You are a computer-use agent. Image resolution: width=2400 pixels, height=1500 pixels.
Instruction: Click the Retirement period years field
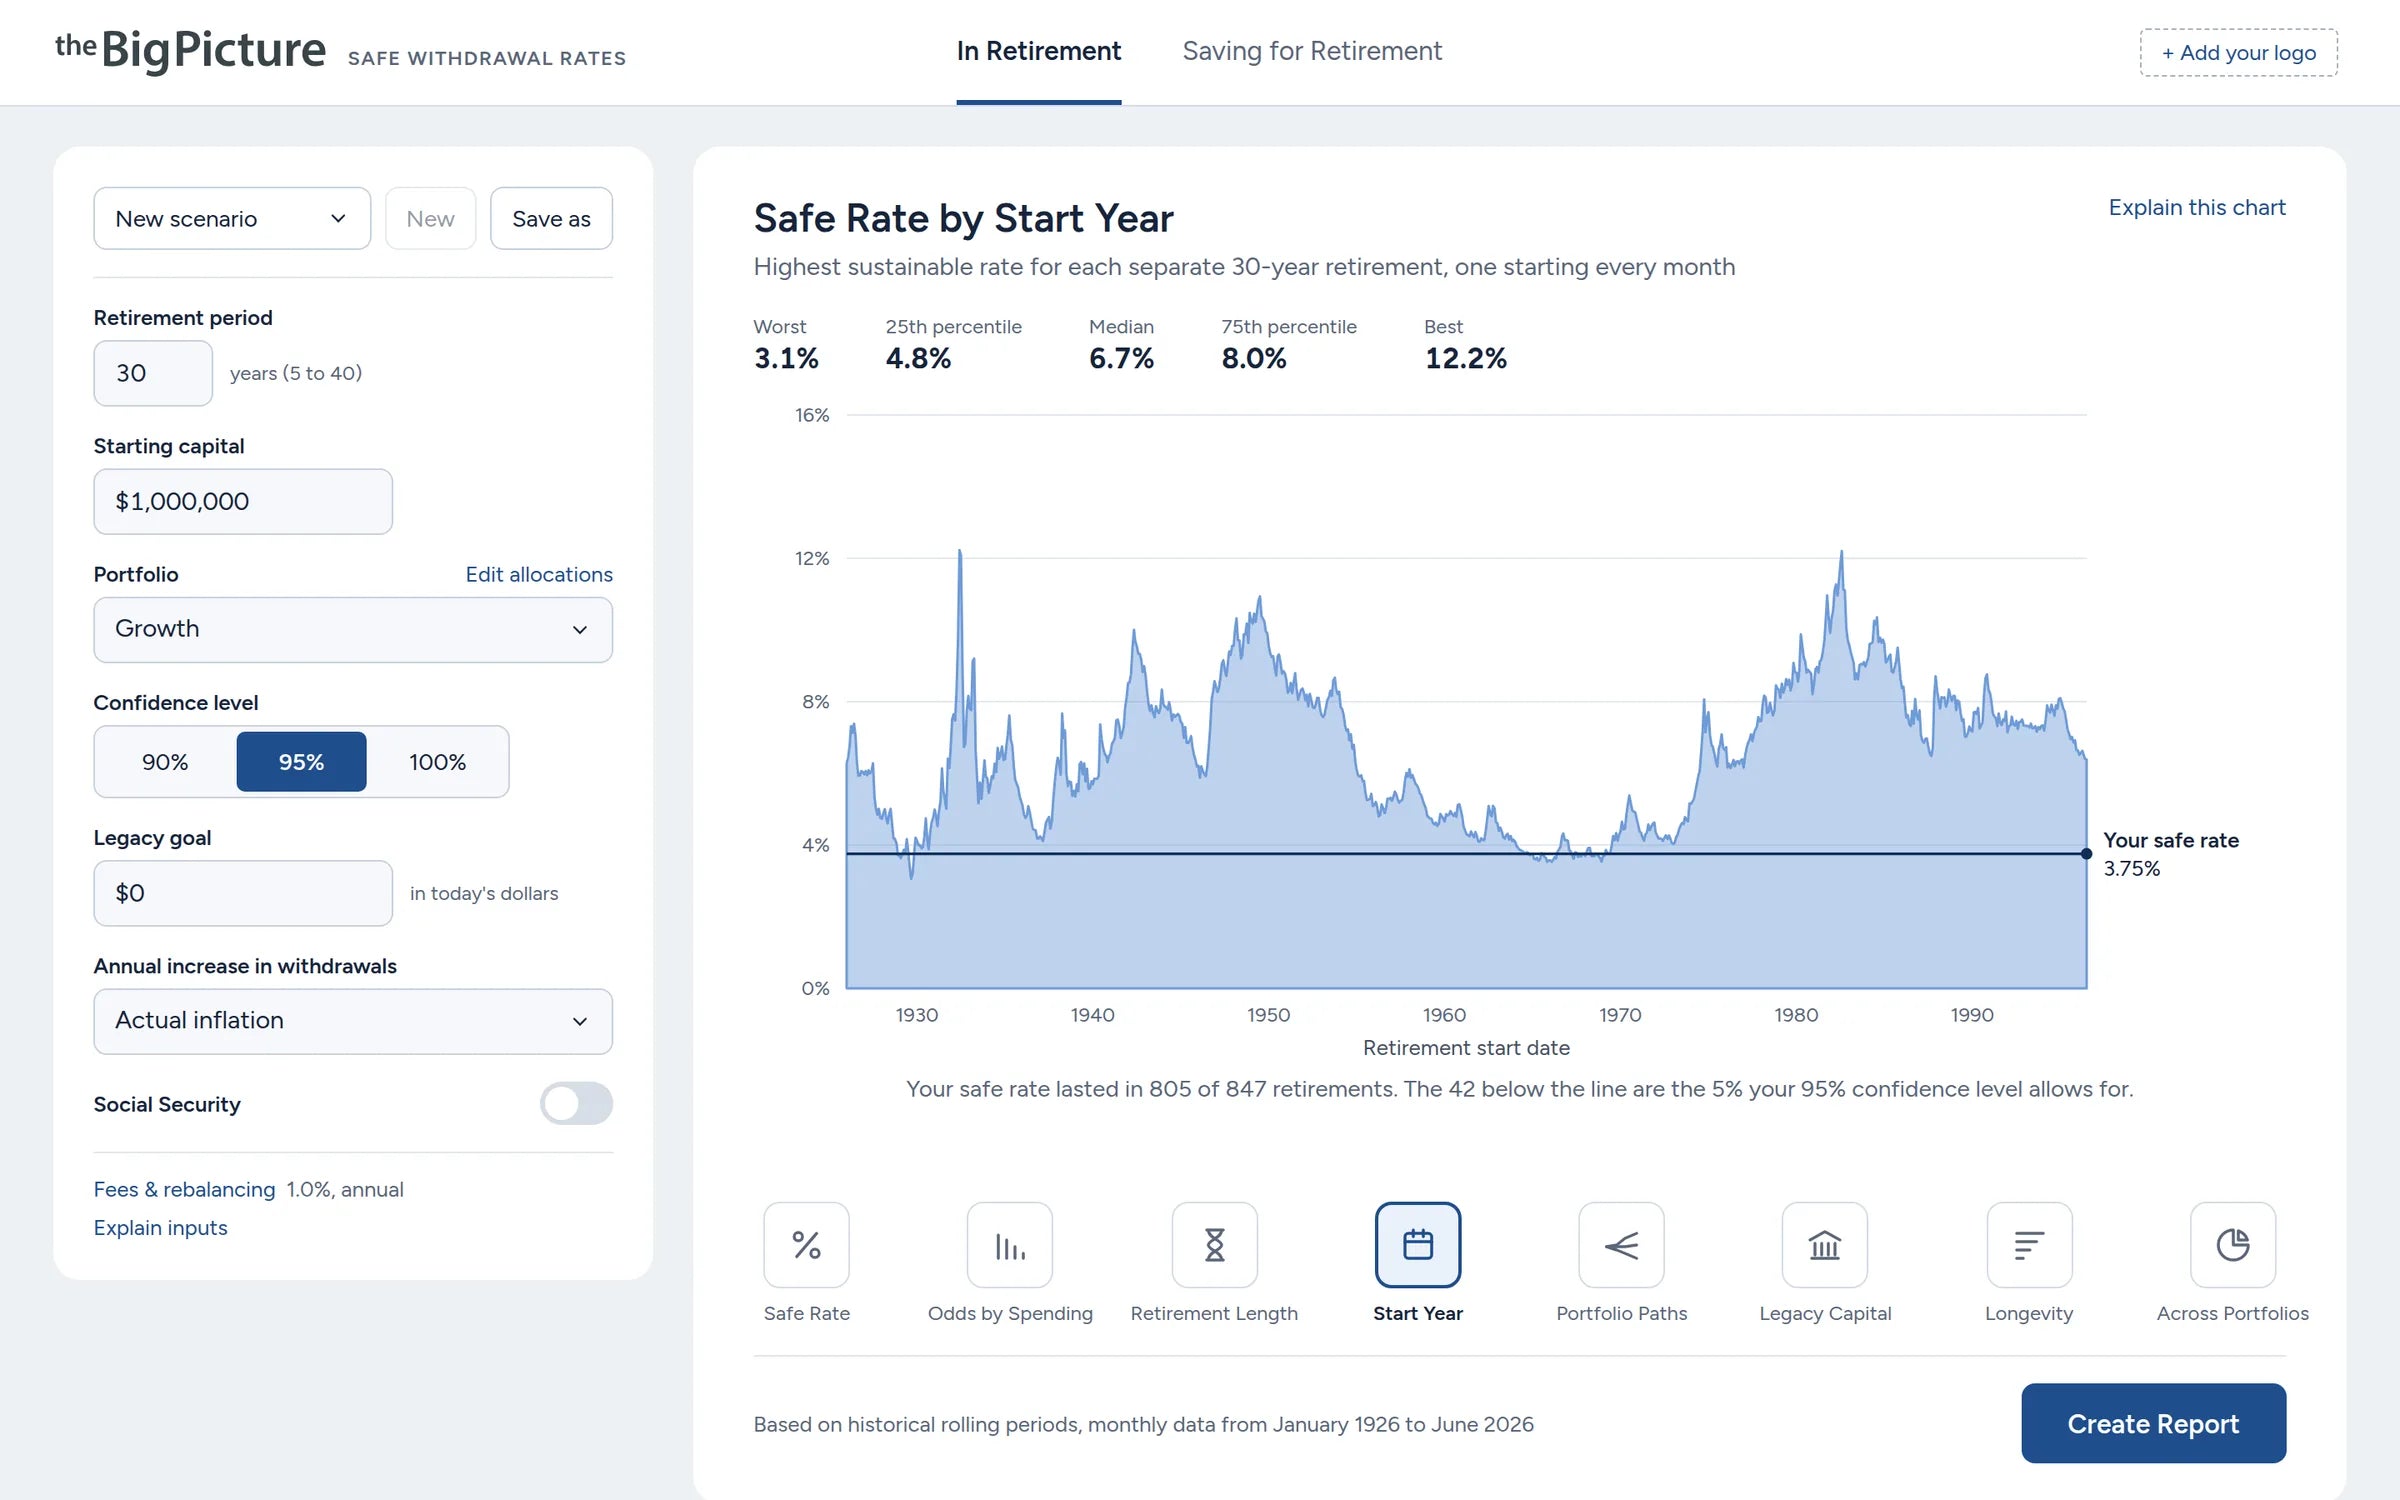point(153,373)
